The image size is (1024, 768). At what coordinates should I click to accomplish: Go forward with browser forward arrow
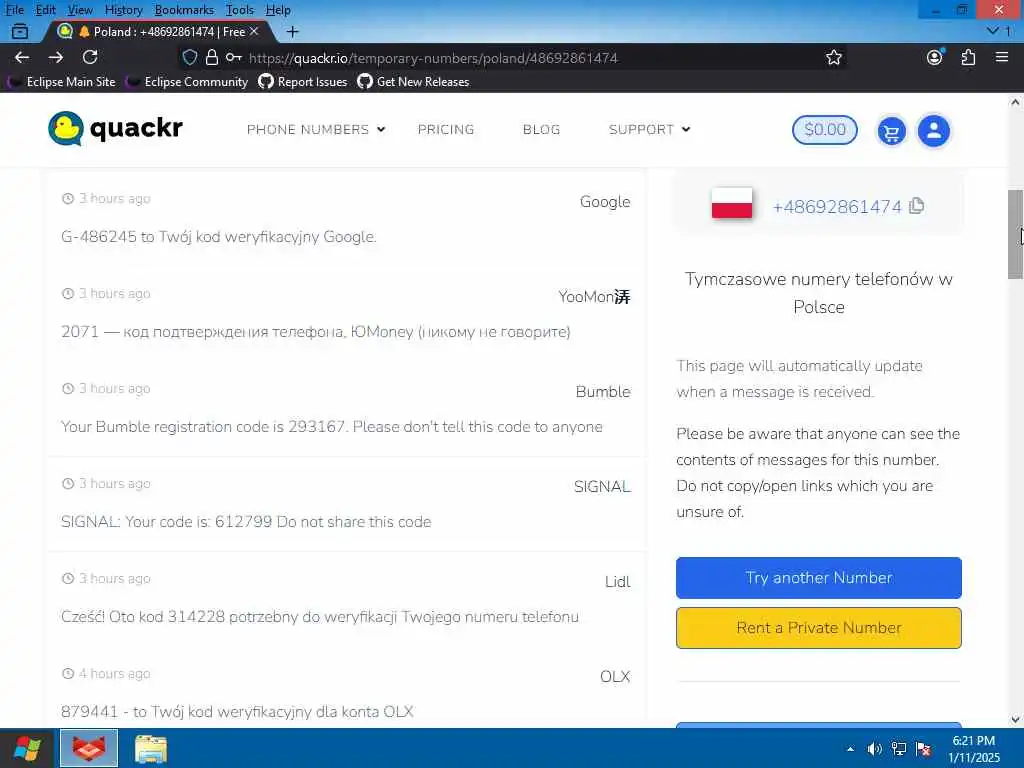pyautogui.click(x=56, y=57)
